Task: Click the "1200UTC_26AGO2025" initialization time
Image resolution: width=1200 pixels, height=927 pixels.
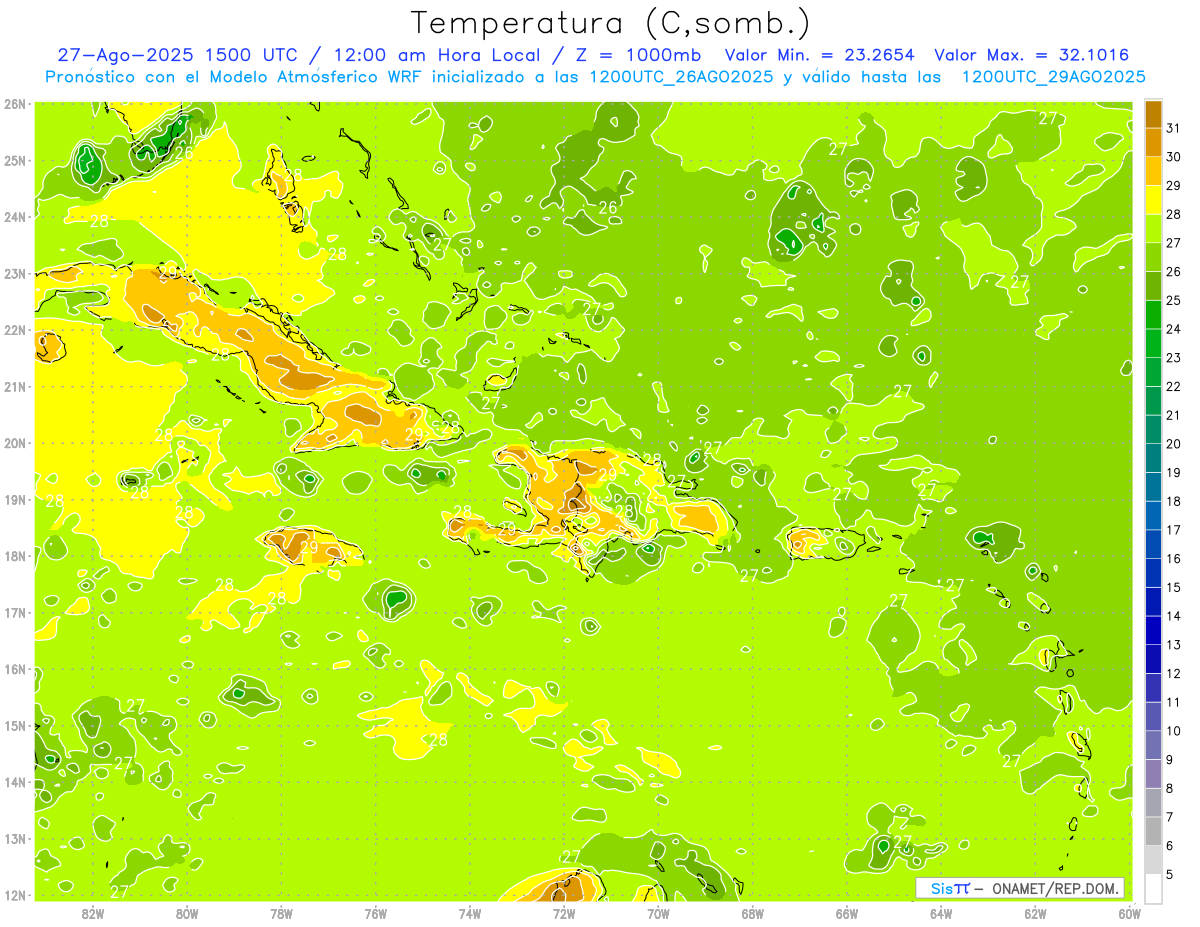Action: pyautogui.click(x=679, y=77)
